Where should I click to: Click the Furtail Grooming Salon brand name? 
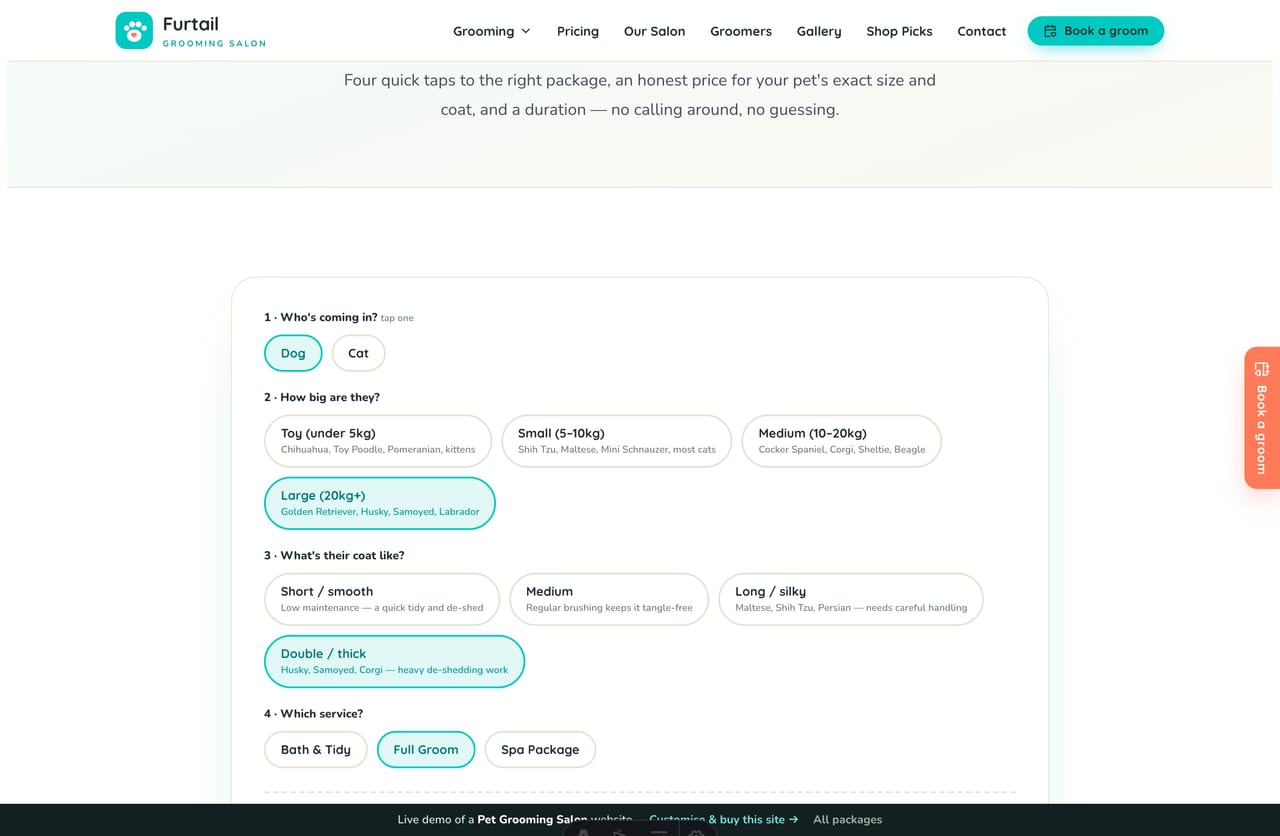pyautogui.click(x=214, y=31)
